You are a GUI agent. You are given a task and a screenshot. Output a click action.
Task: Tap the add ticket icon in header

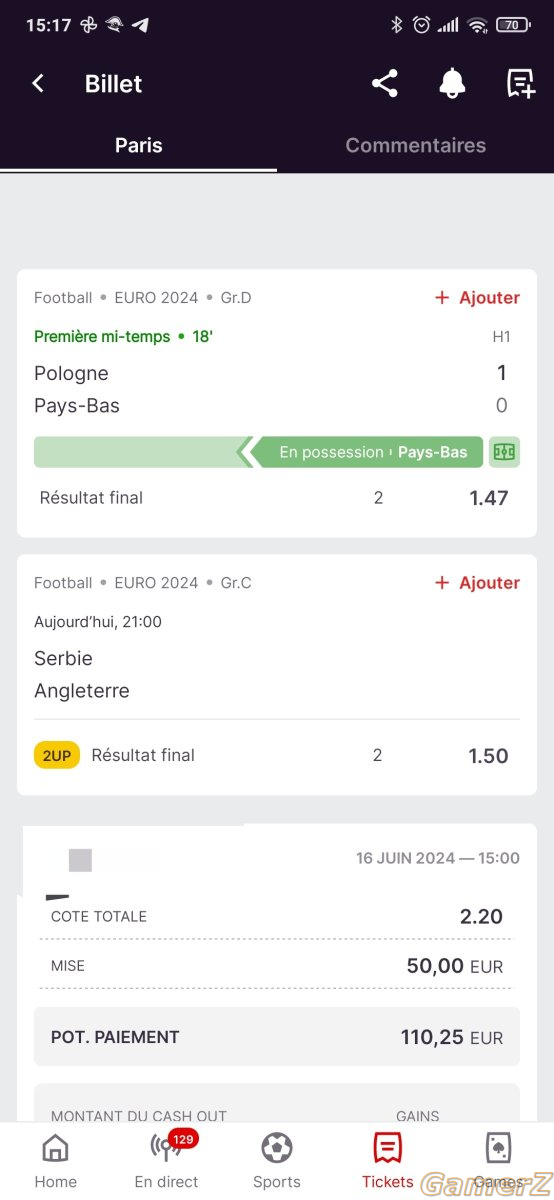tap(520, 84)
